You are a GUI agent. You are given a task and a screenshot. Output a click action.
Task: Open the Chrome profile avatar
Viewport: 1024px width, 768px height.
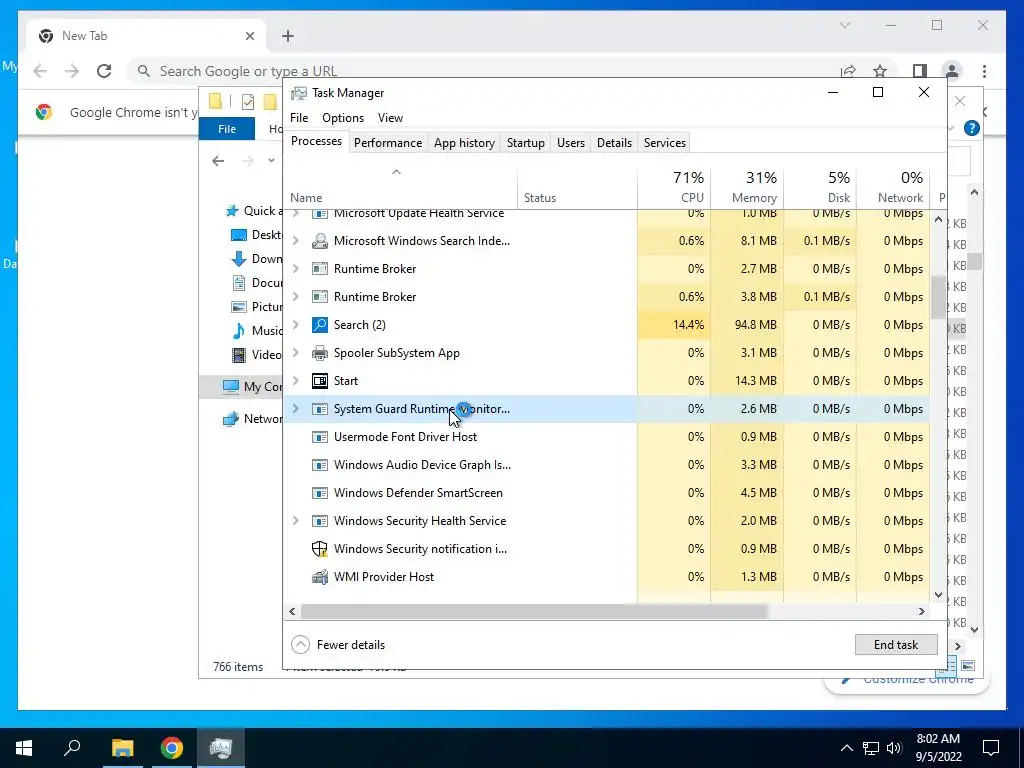click(x=952, y=71)
